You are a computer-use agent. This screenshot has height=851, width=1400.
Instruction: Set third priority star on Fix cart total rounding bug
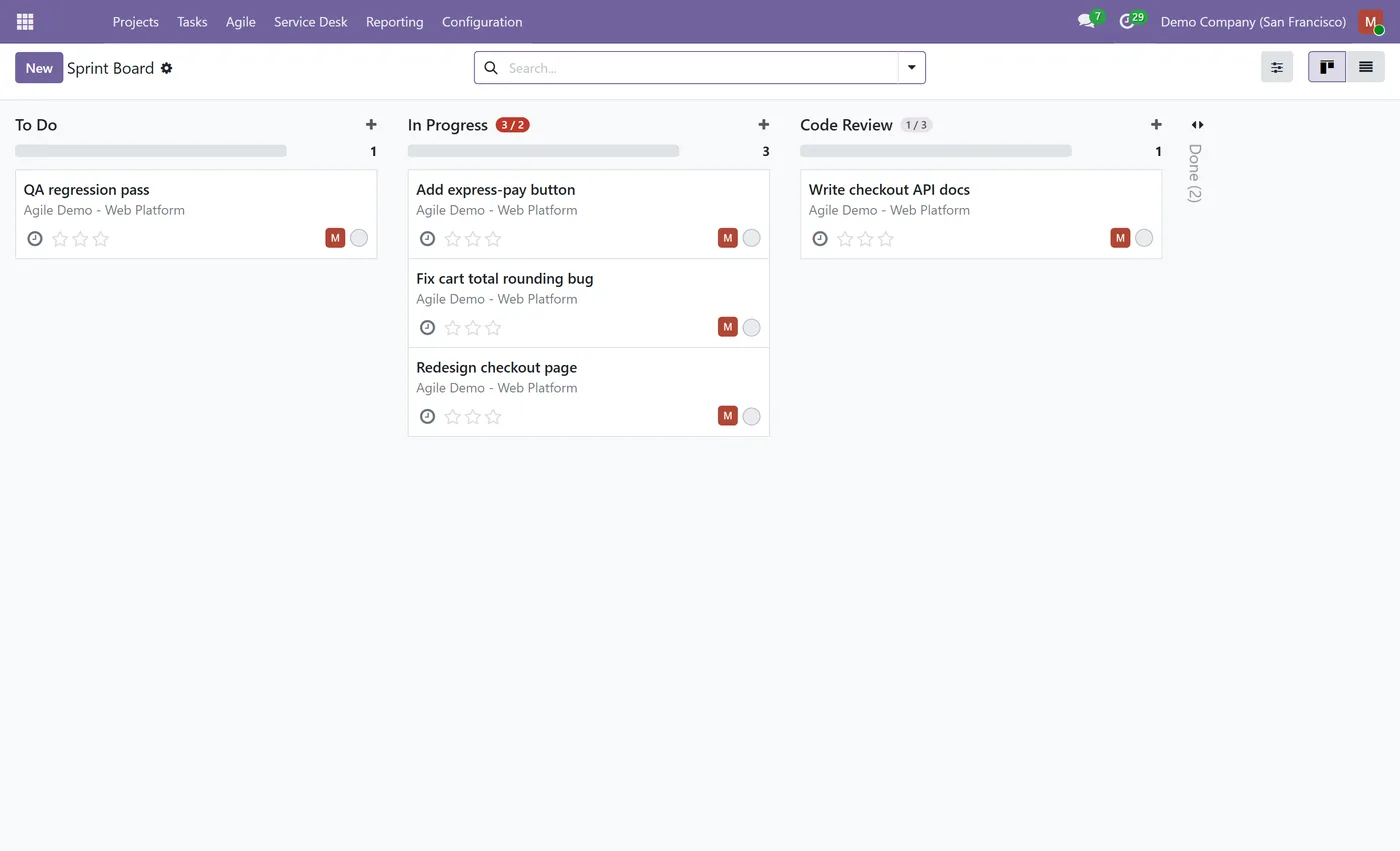493,328
